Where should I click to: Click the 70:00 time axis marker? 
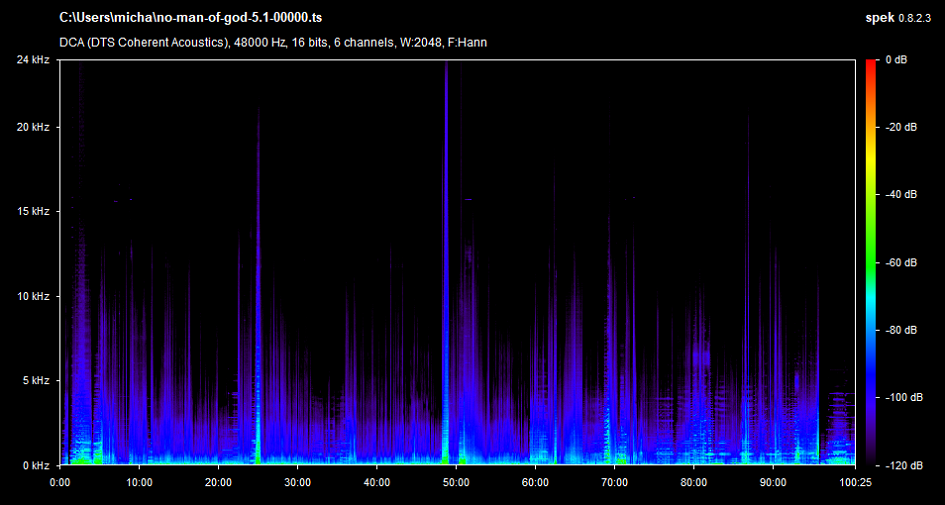point(614,482)
